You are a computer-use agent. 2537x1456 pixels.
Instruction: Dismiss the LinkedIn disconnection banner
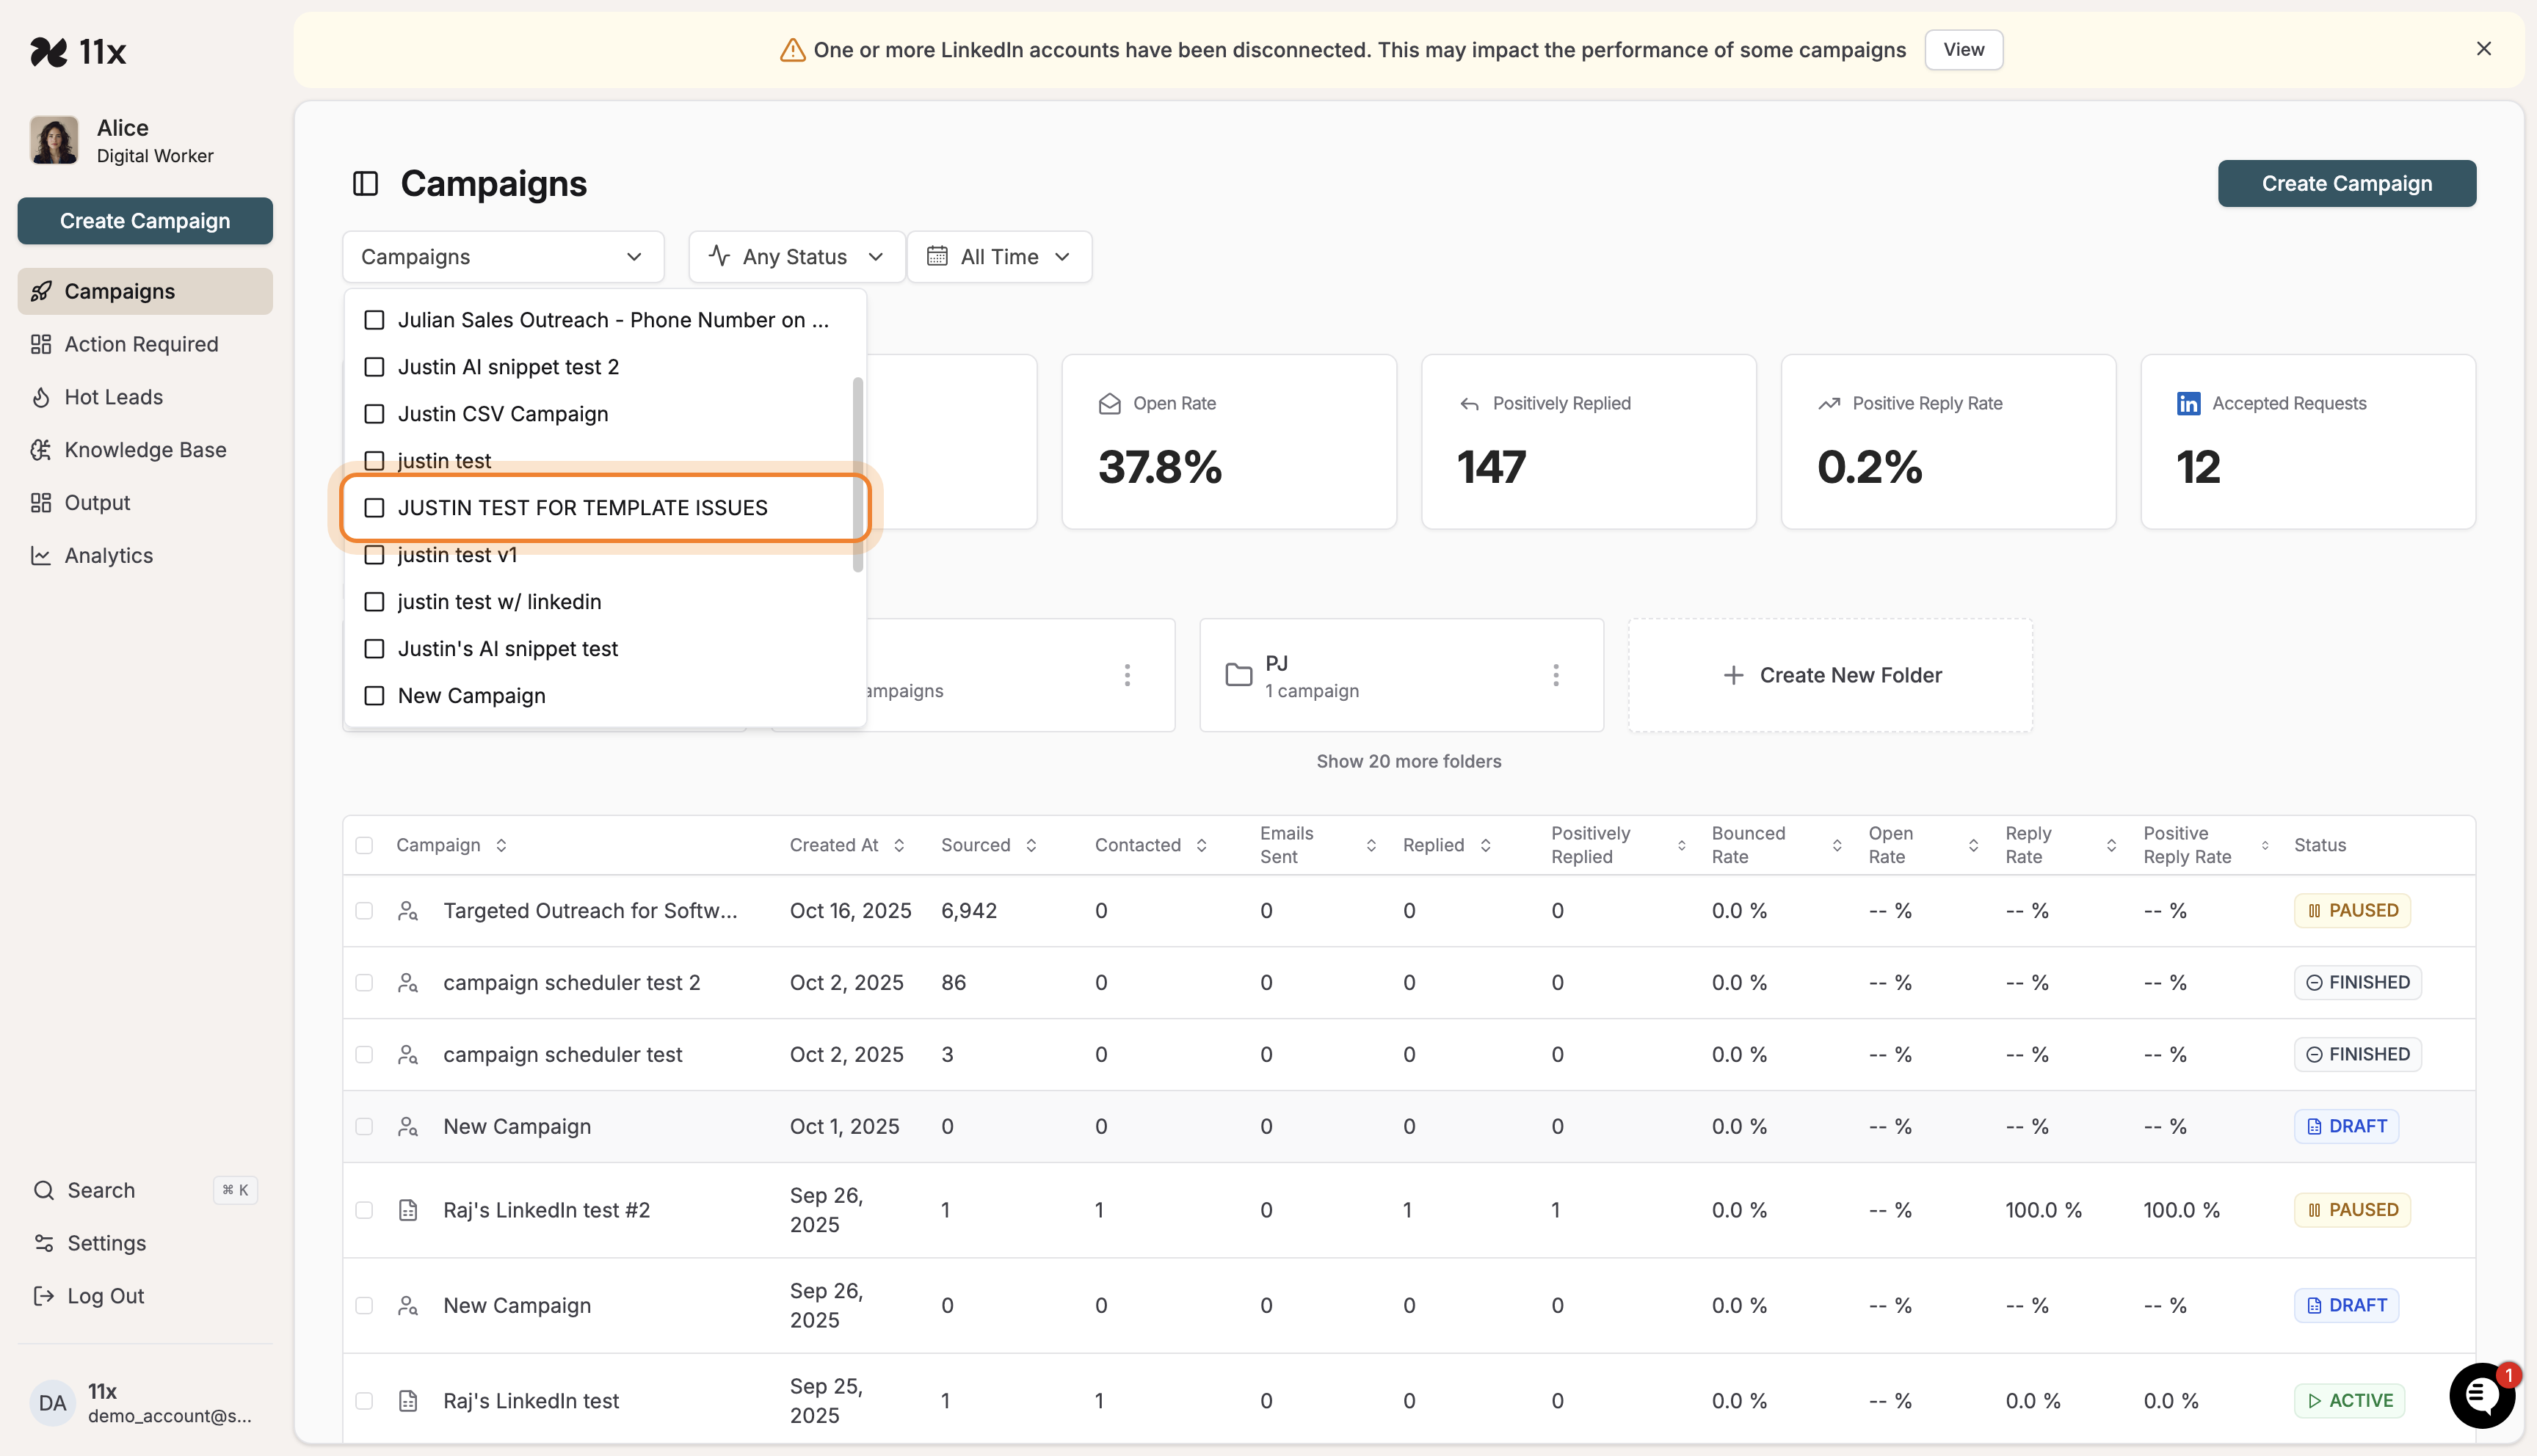2484,48
